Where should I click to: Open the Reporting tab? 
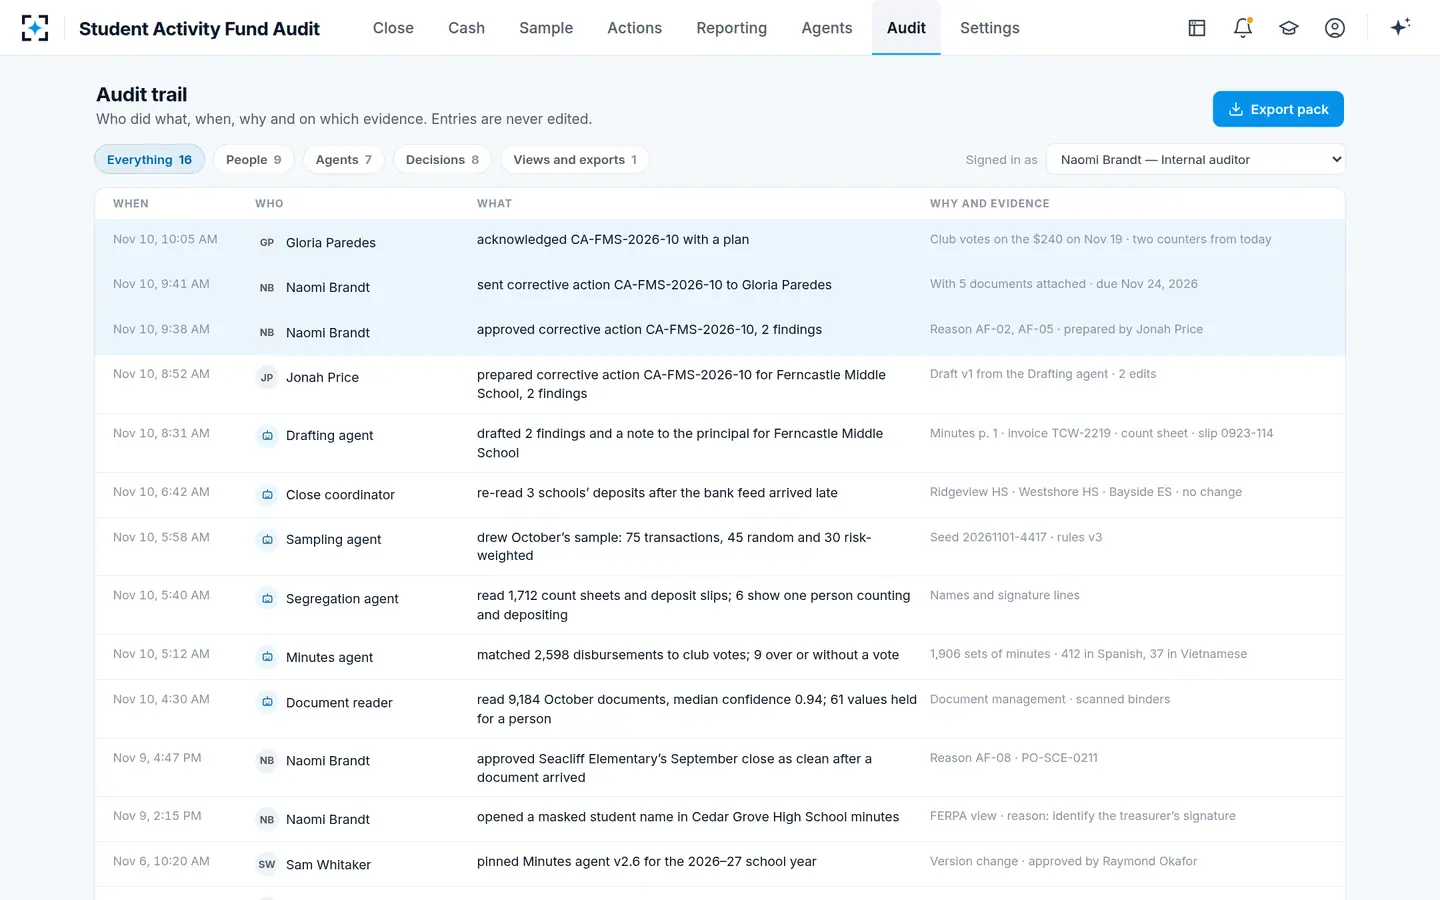[x=732, y=28]
